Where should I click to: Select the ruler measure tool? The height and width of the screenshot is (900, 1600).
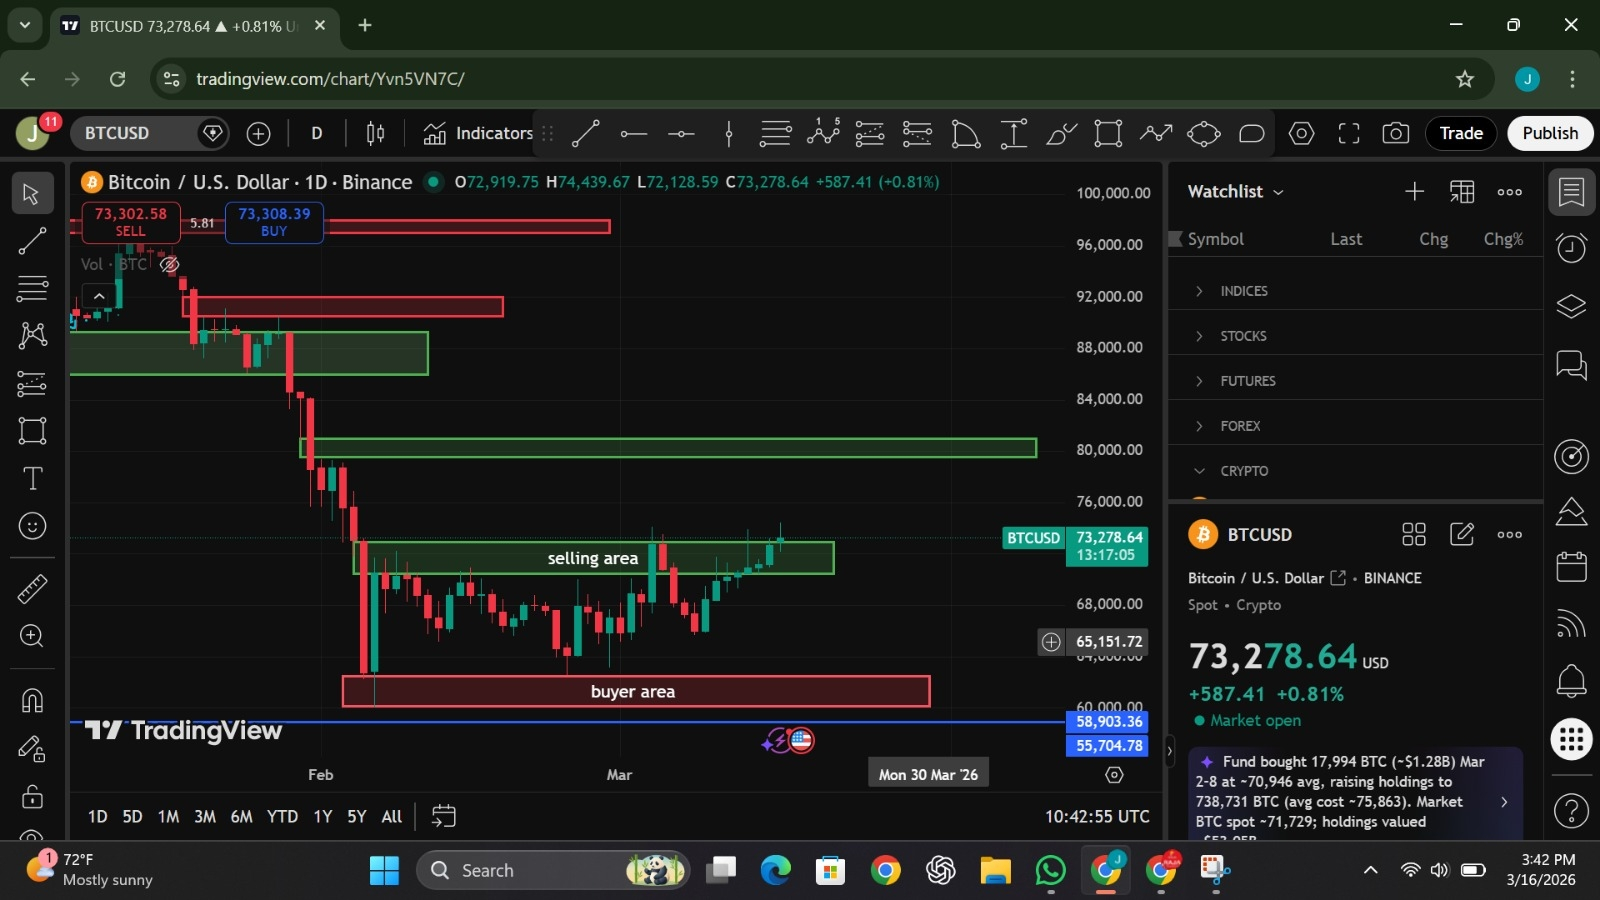[x=32, y=589]
